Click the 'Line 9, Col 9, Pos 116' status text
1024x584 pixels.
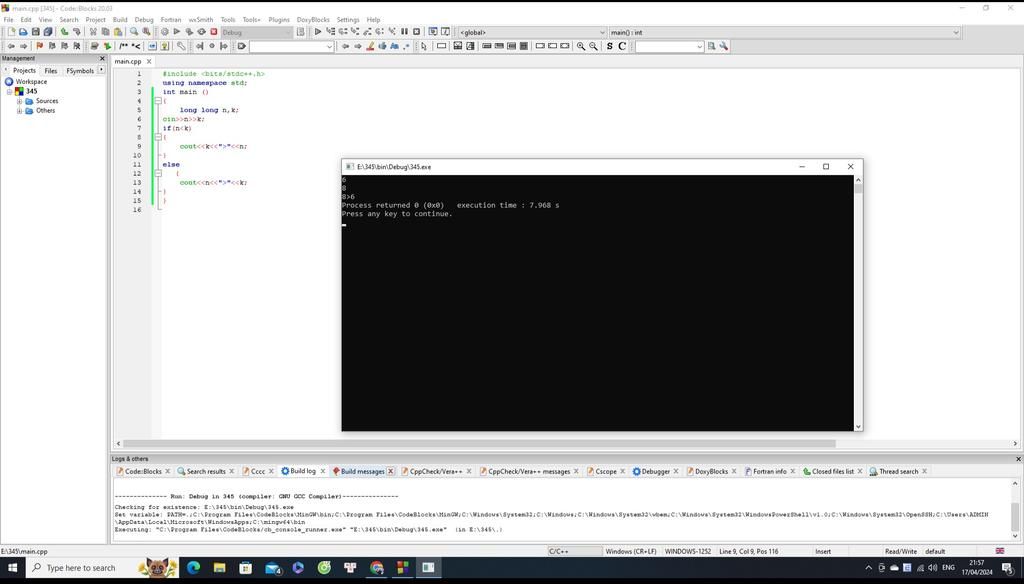point(748,551)
